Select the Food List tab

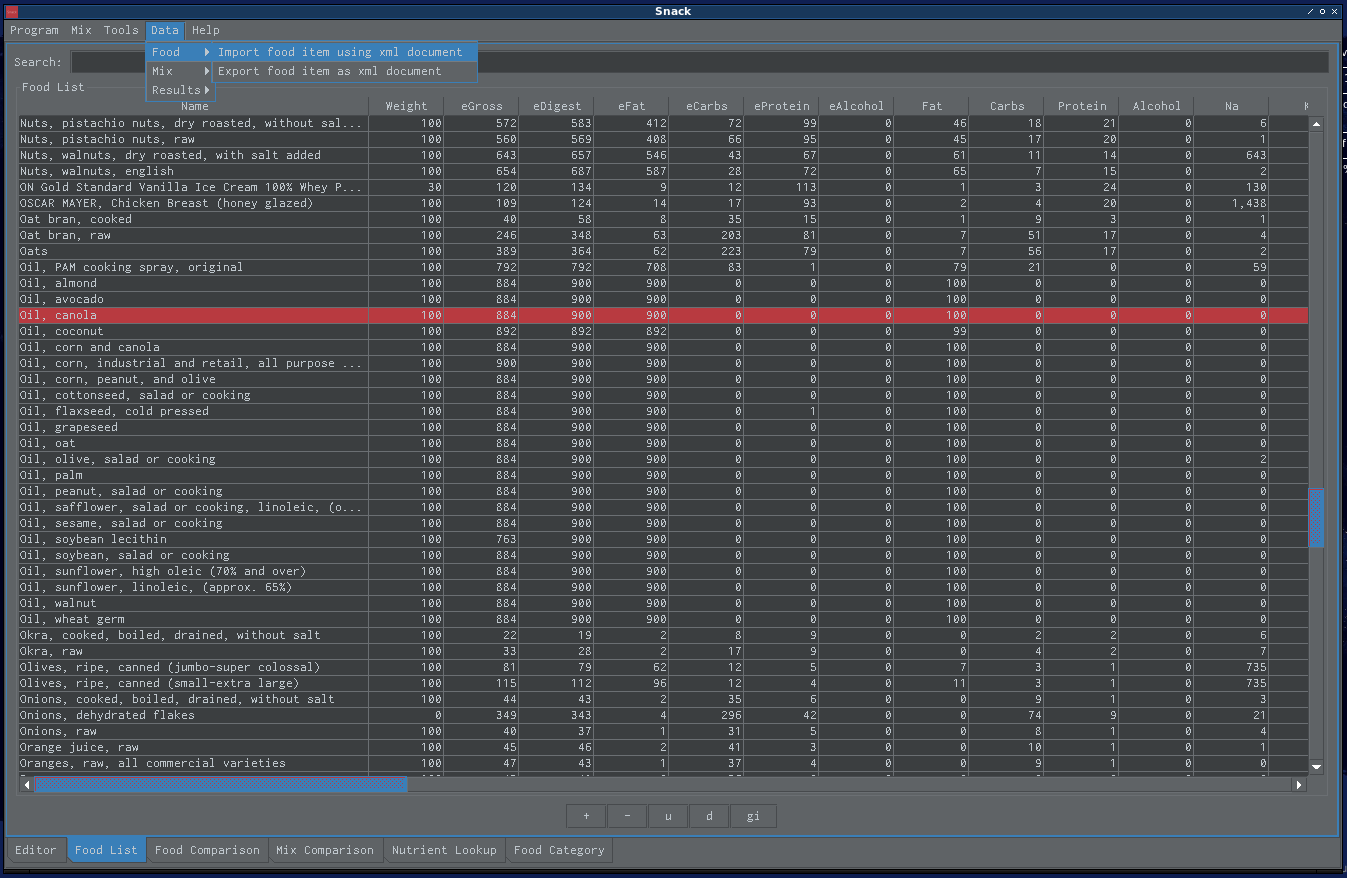106,850
